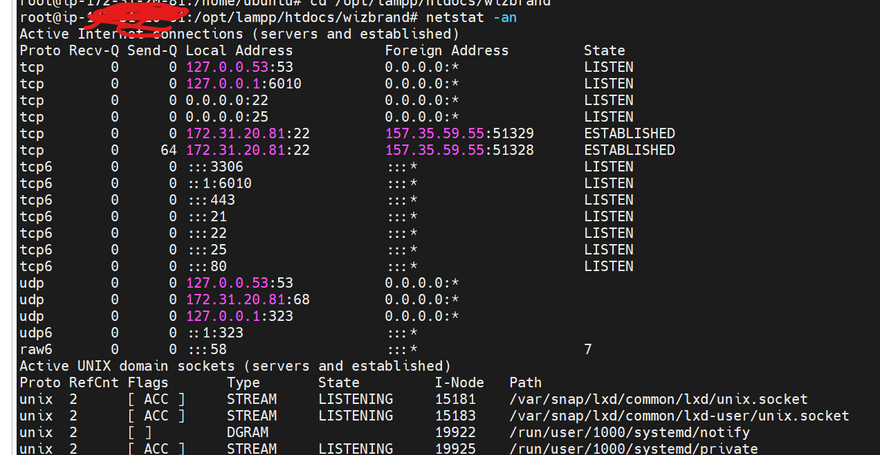880x455 pixels.
Task: Select the tcp6 port :::3306 entry
Action: [214, 167]
